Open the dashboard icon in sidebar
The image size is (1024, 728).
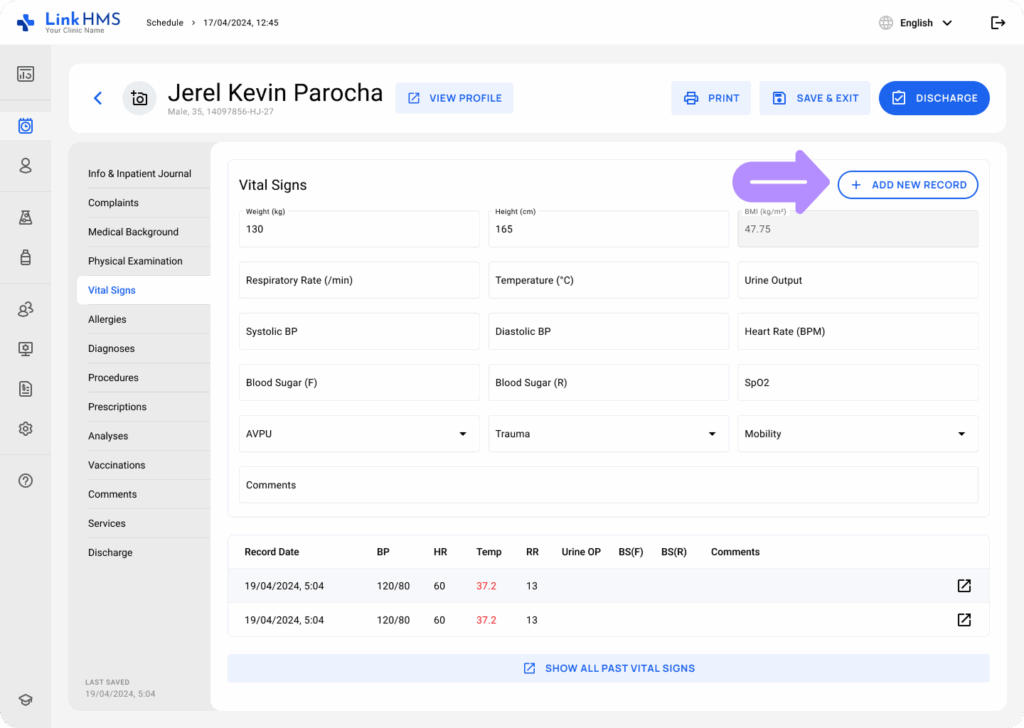[x=25, y=74]
